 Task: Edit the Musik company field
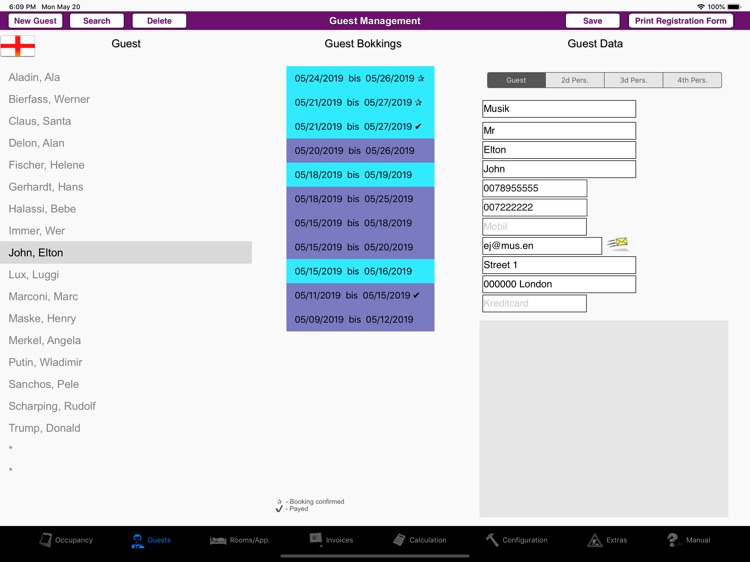pos(559,109)
